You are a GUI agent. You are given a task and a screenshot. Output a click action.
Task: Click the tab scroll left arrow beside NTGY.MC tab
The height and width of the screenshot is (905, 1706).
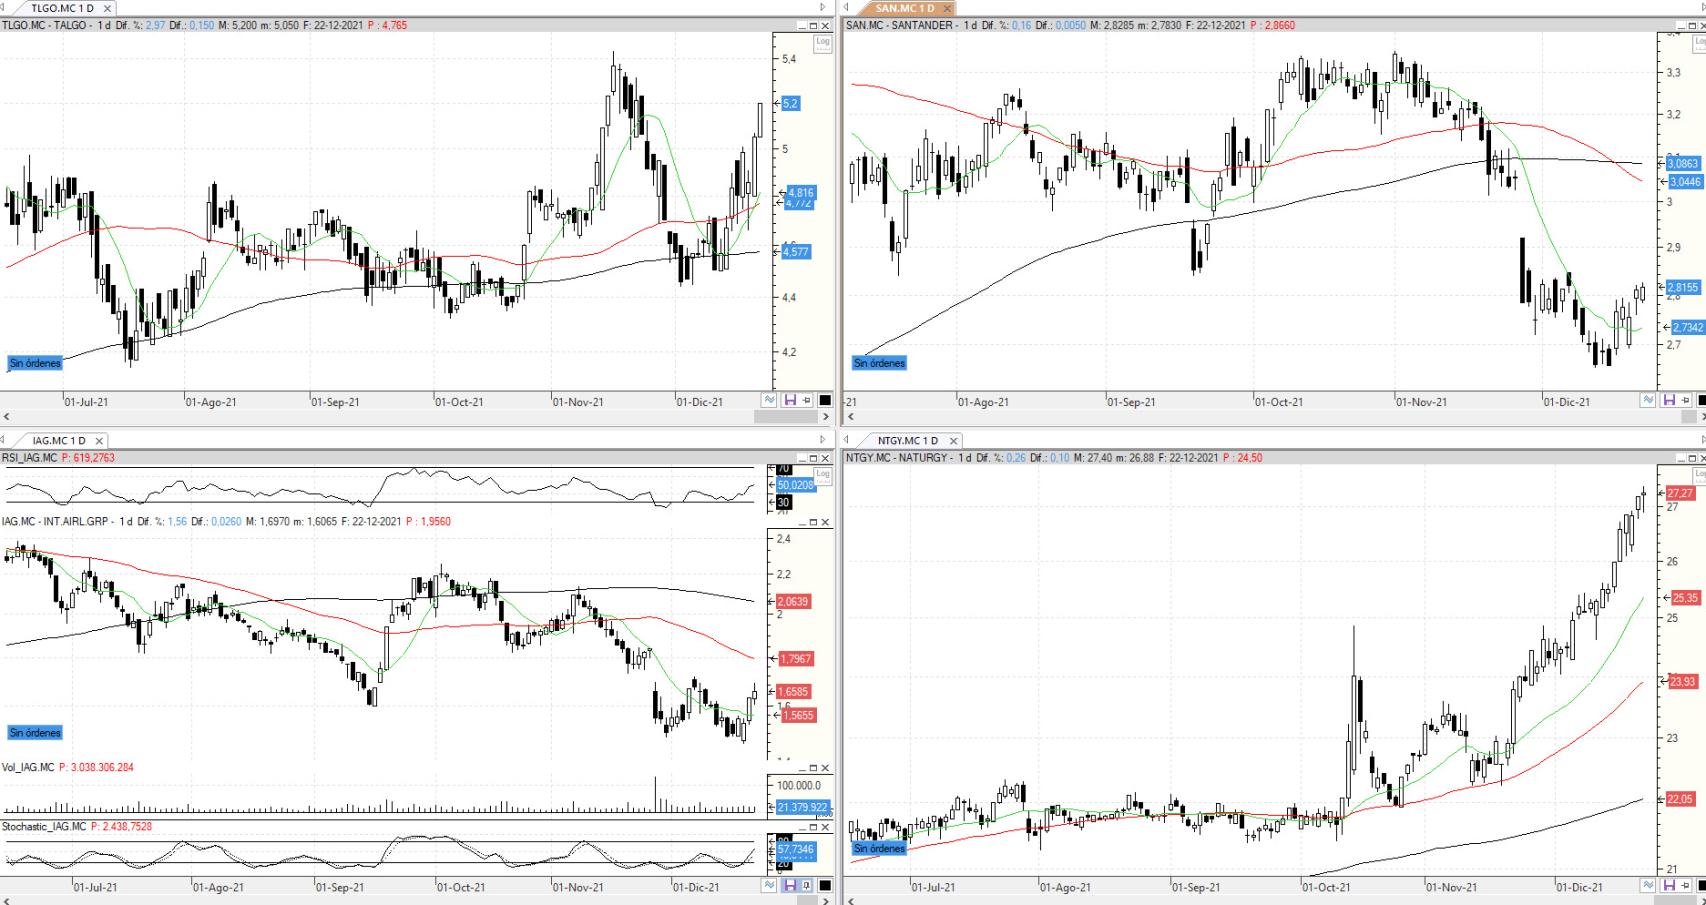tap(848, 440)
